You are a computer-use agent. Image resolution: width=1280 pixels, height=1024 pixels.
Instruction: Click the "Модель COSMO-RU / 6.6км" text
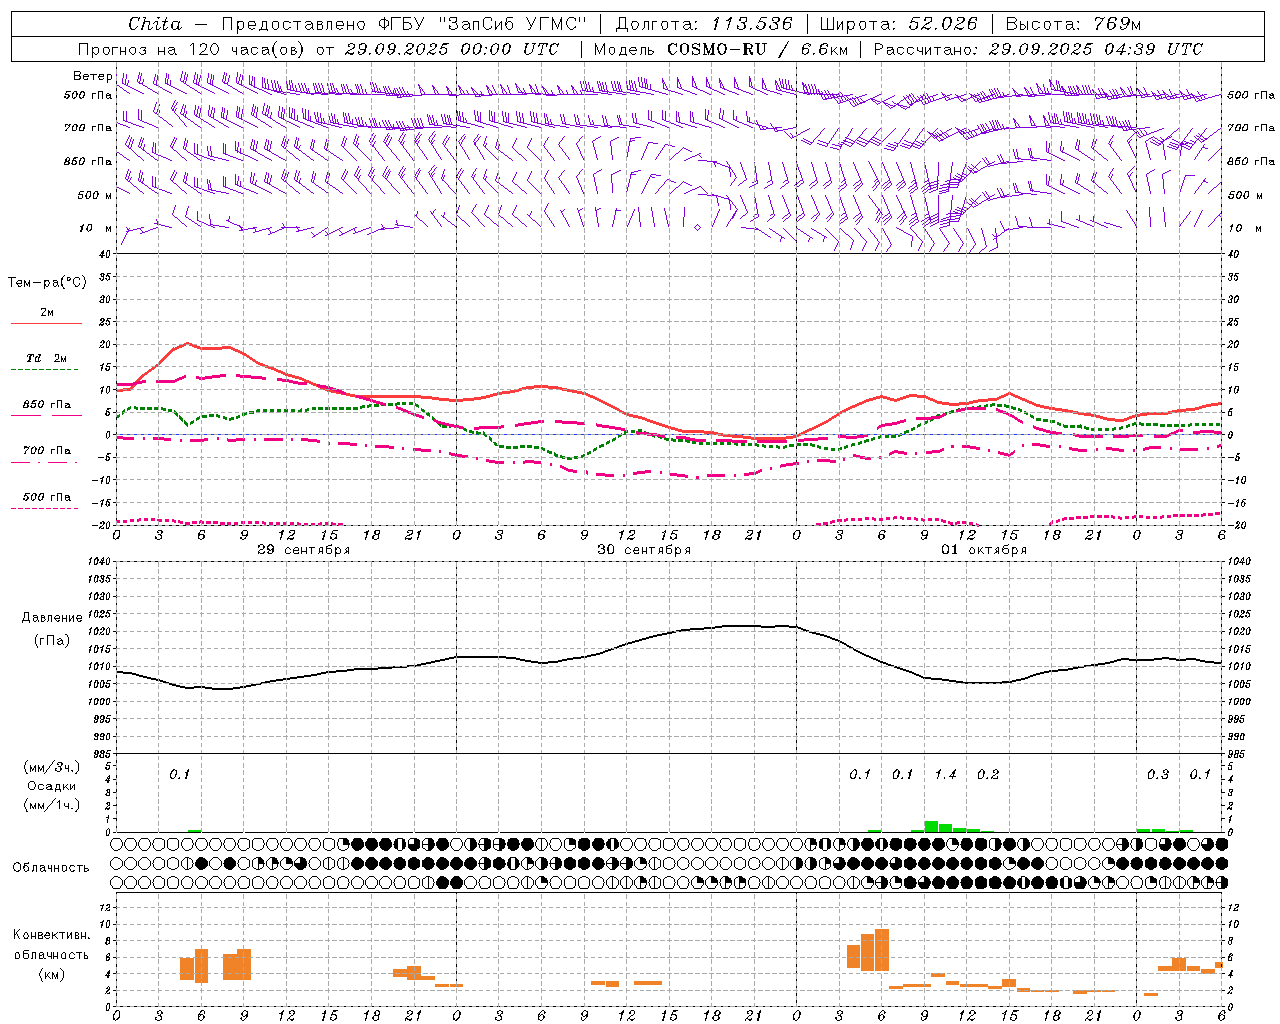719,49
